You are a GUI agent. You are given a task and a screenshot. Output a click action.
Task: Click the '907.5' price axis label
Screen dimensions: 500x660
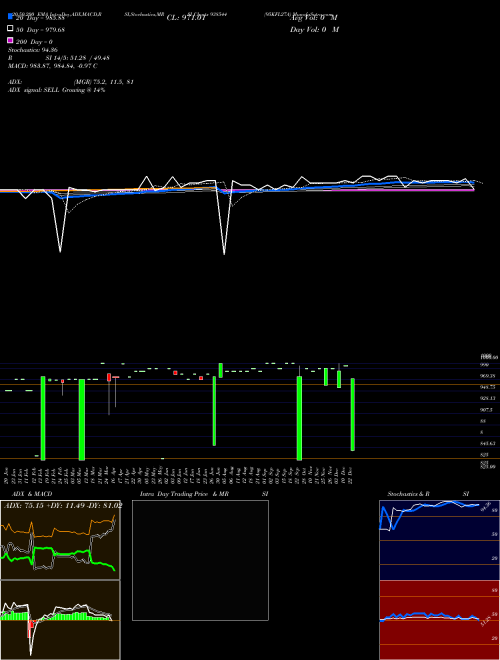(x=486, y=410)
